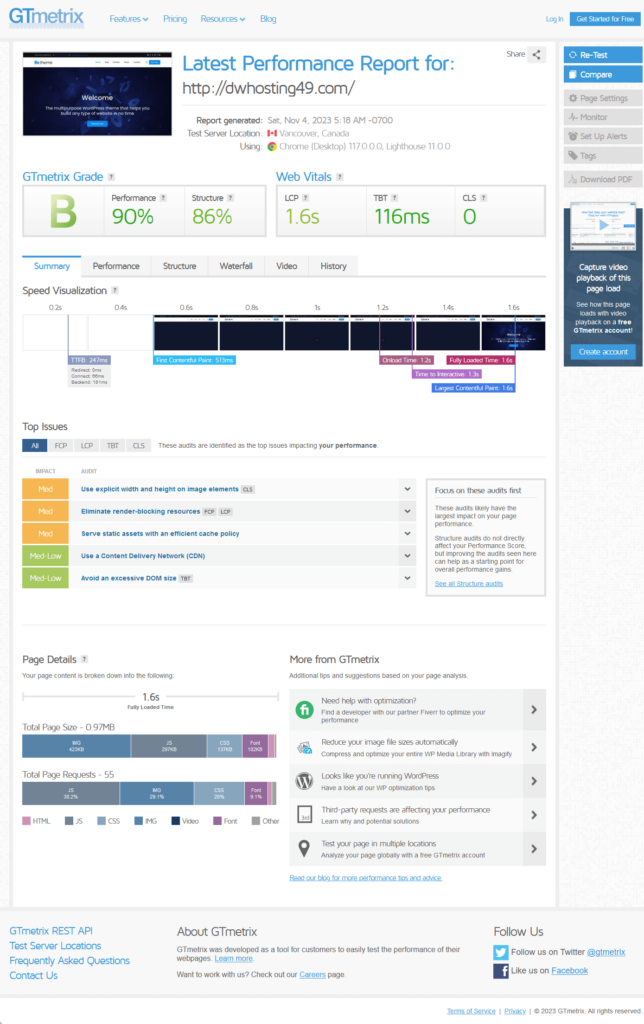Viewport: 644px width, 1024px height.
Task: Expand the explicit width and height audit
Action: [x=408, y=489]
